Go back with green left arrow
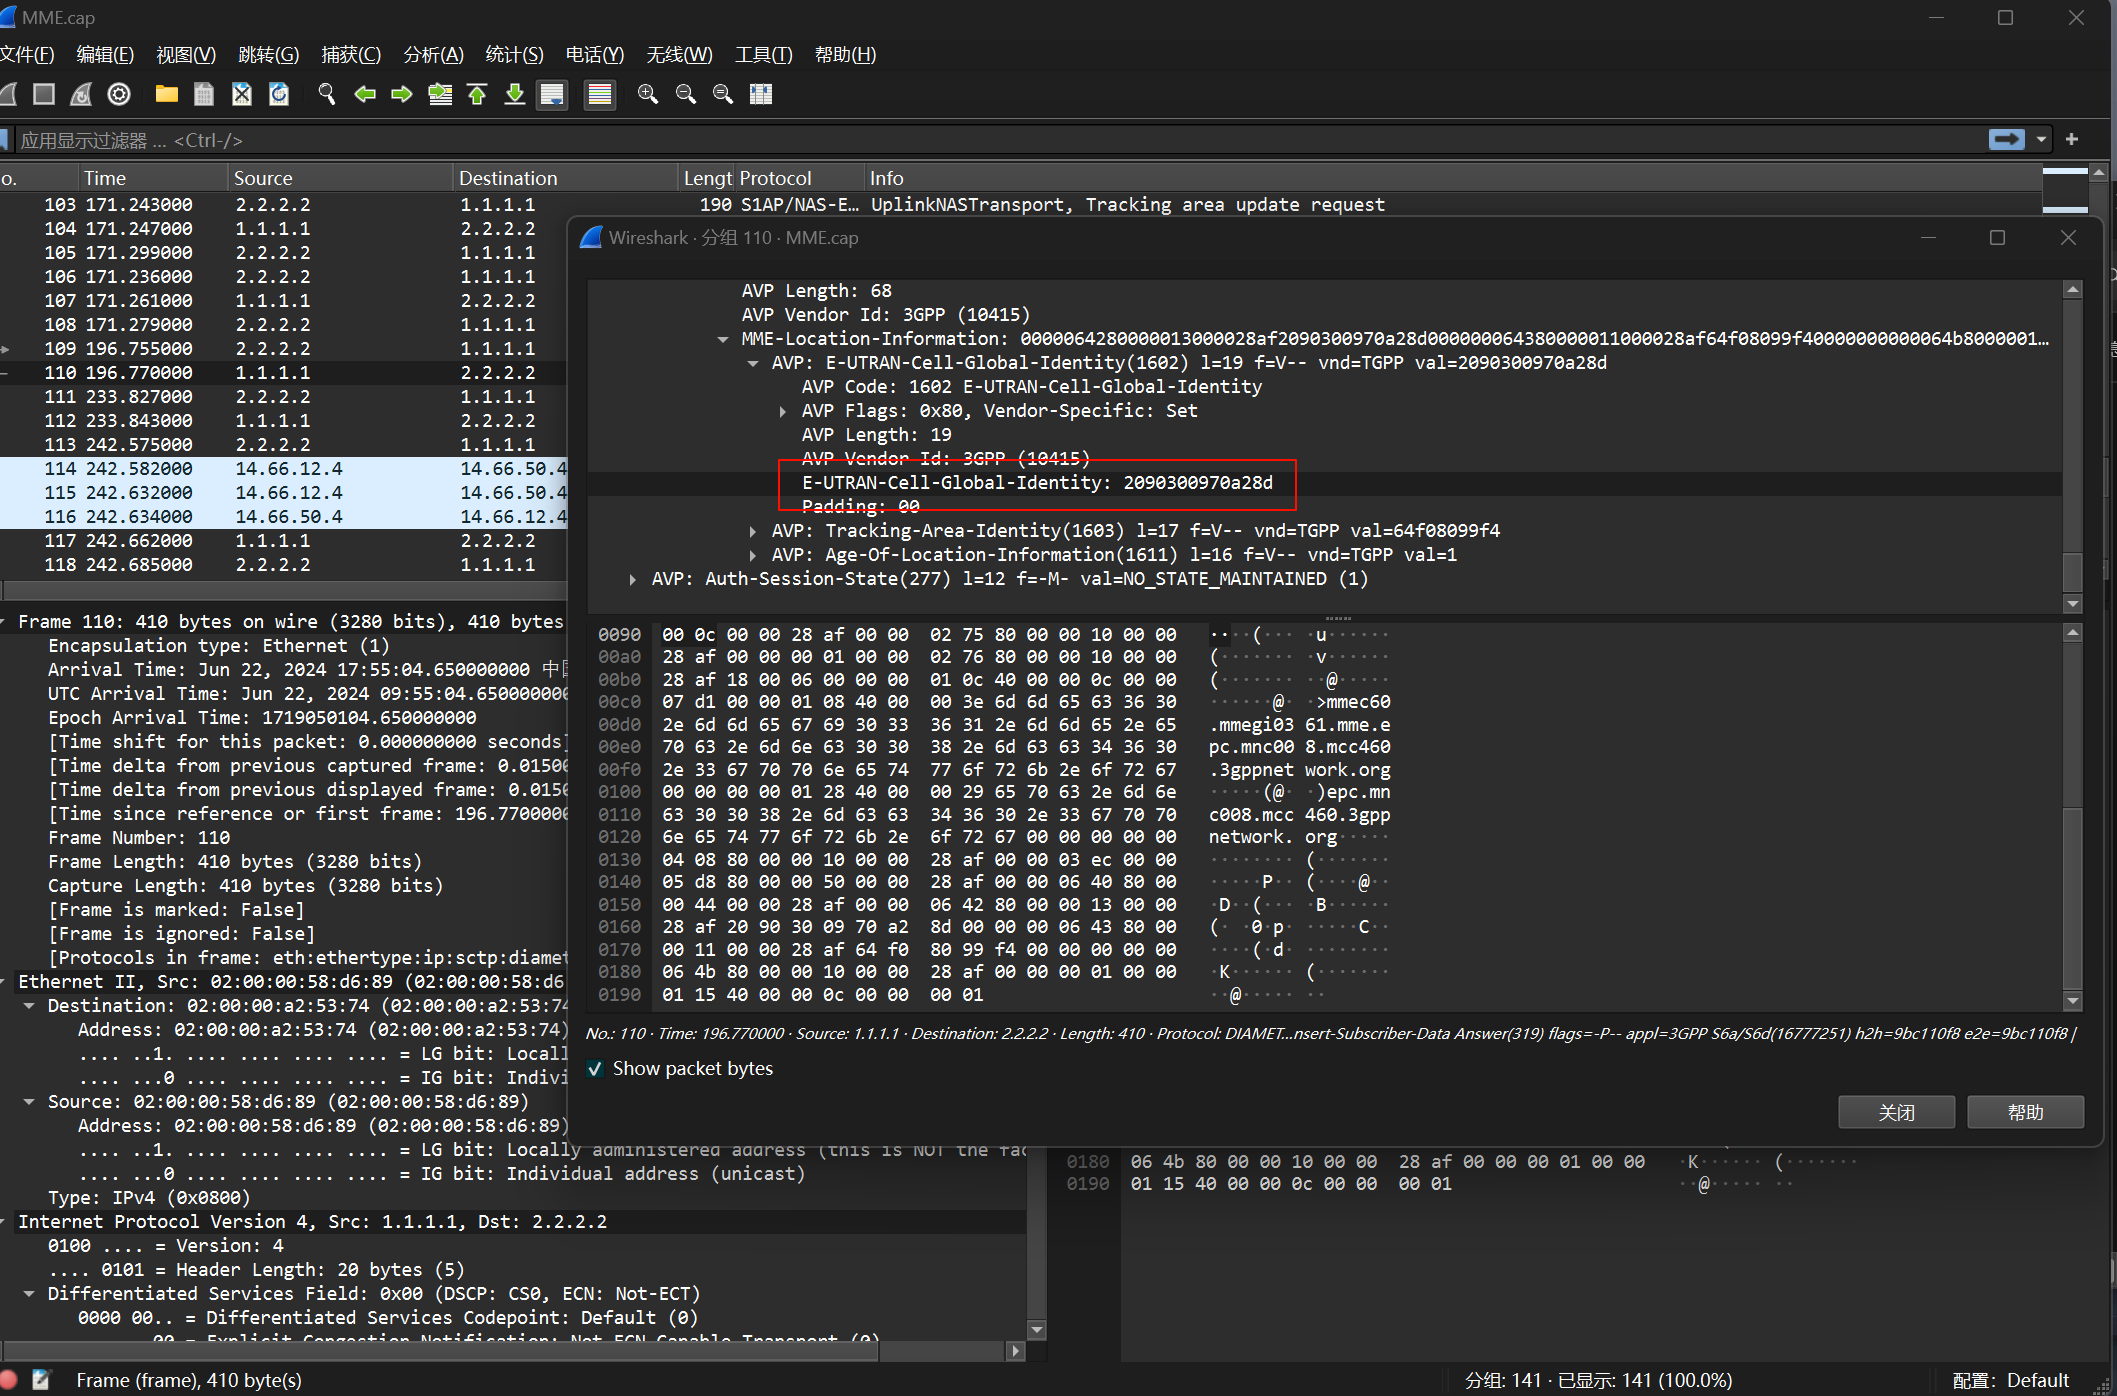The image size is (2117, 1396). (x=364, y=94)
